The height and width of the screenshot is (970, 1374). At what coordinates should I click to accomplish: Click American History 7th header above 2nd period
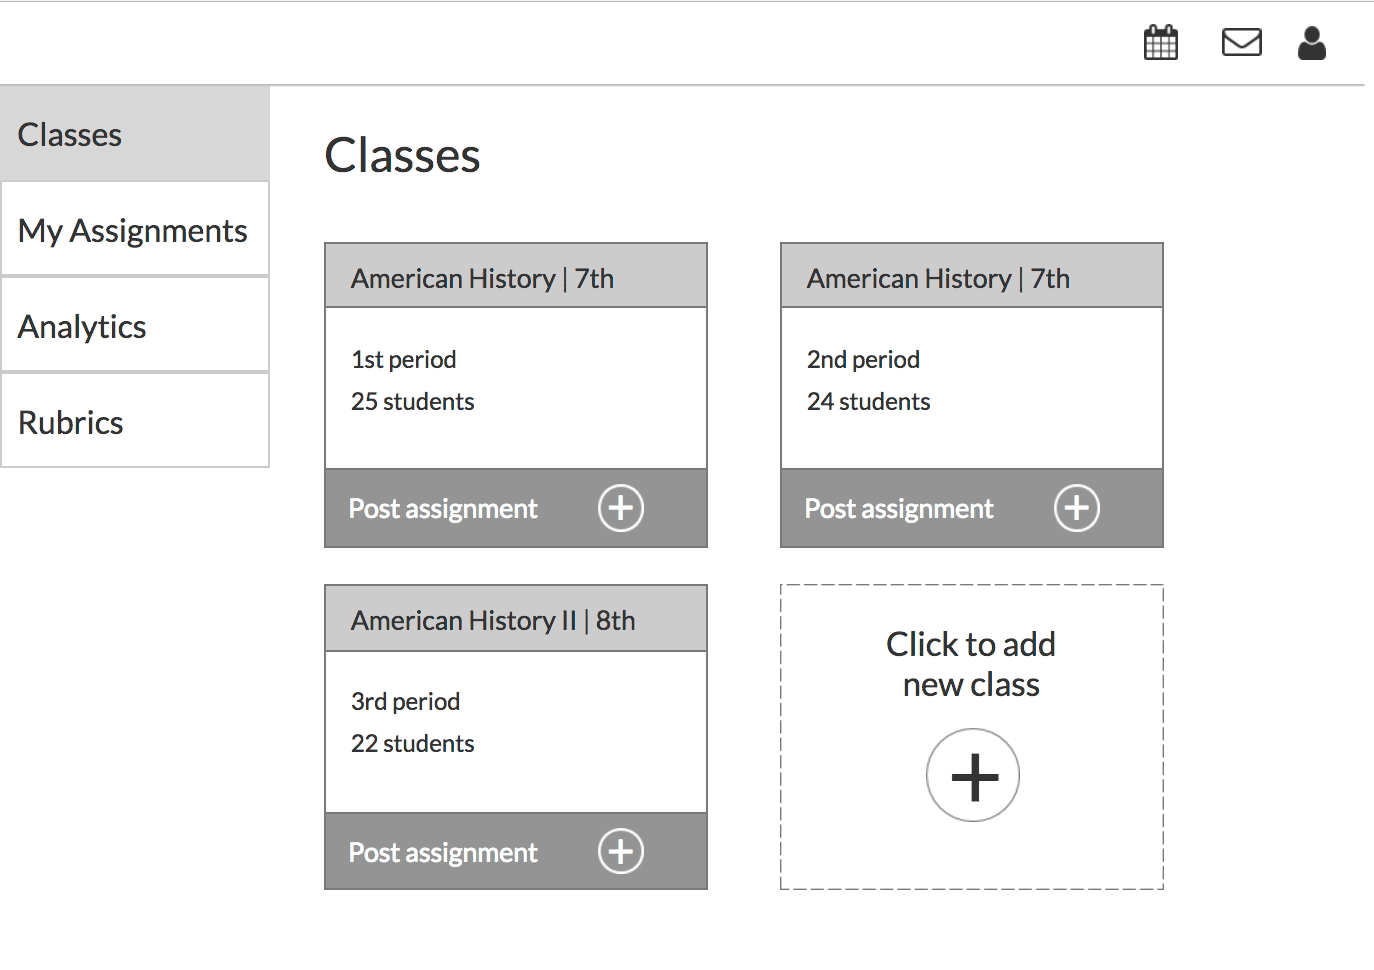938,278
